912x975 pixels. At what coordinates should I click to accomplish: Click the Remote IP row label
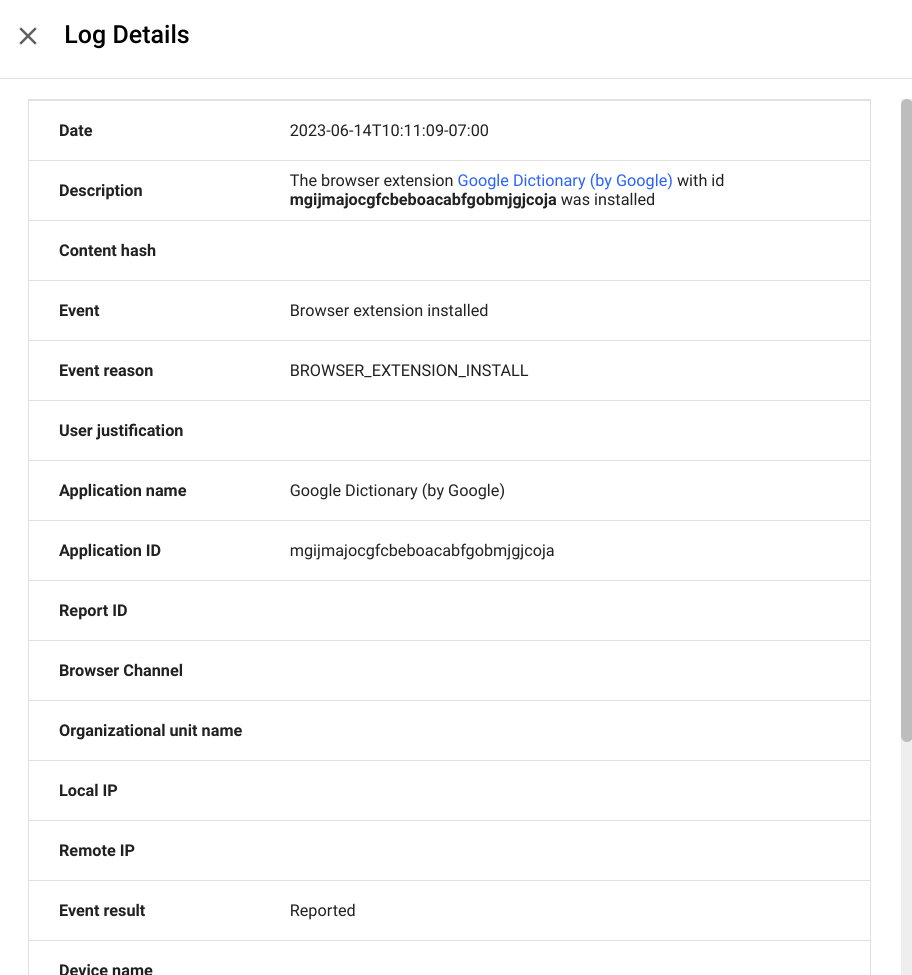click(x=96, y=851)
